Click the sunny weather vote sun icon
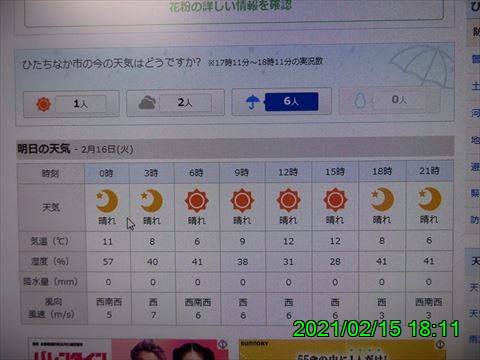The width and height of the screenshot is (480, 360). click(x=43, y=104)
